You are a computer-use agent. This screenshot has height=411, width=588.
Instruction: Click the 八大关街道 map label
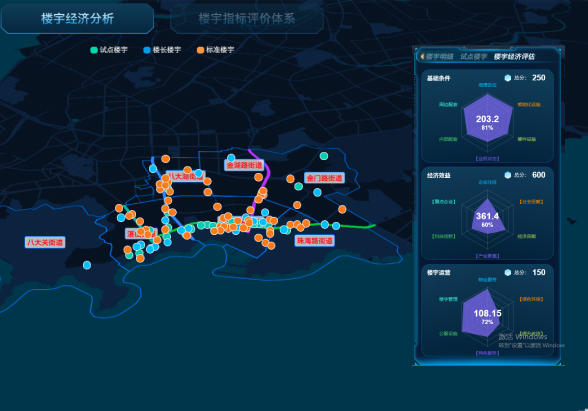pyautogui.click(x=45, y=242)
